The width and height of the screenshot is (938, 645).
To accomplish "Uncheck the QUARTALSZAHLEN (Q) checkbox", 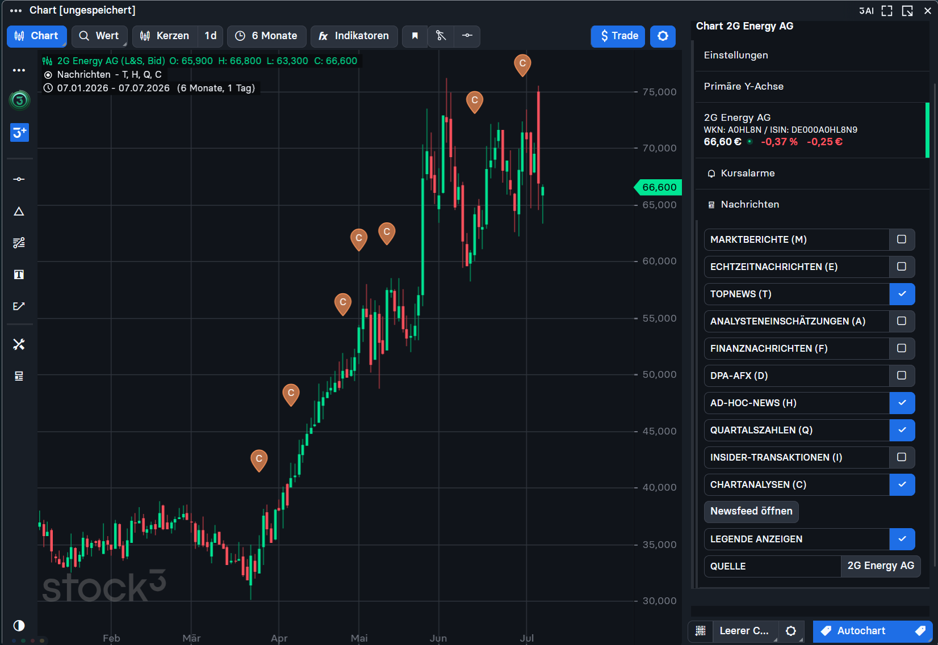I will (x=902, y=430).
